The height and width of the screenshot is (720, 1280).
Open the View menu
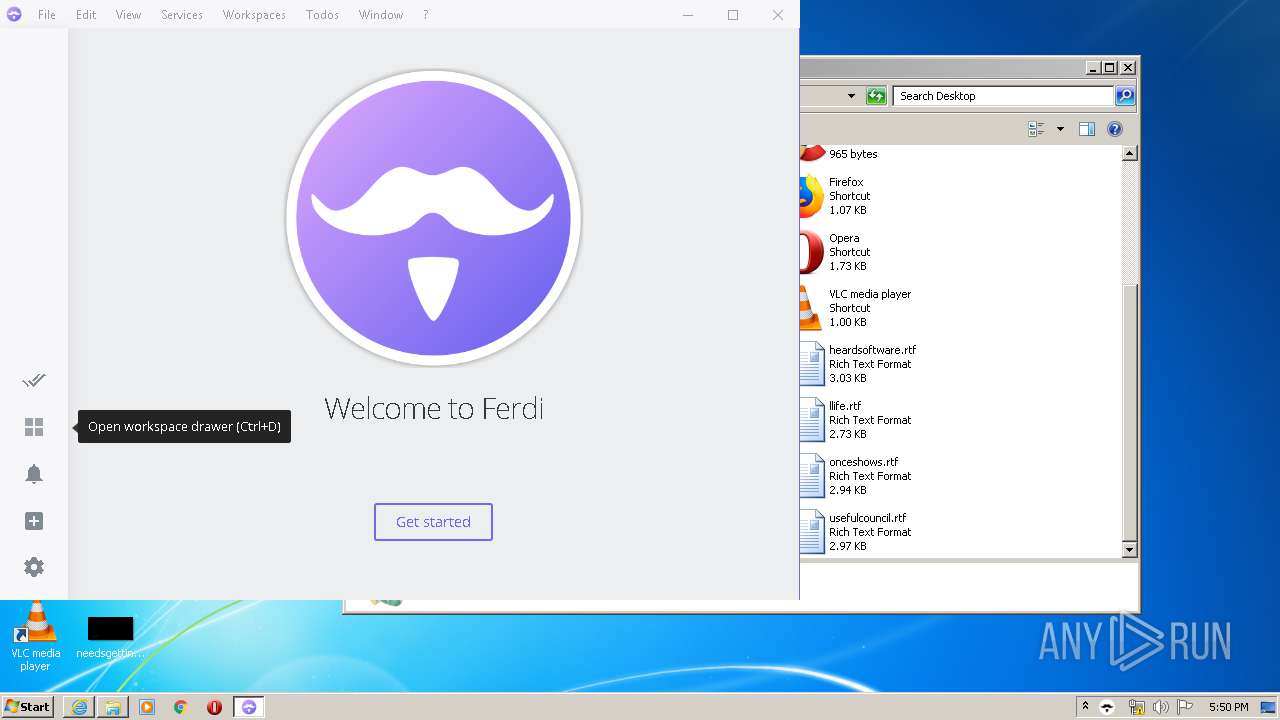(x=128, y=15)
